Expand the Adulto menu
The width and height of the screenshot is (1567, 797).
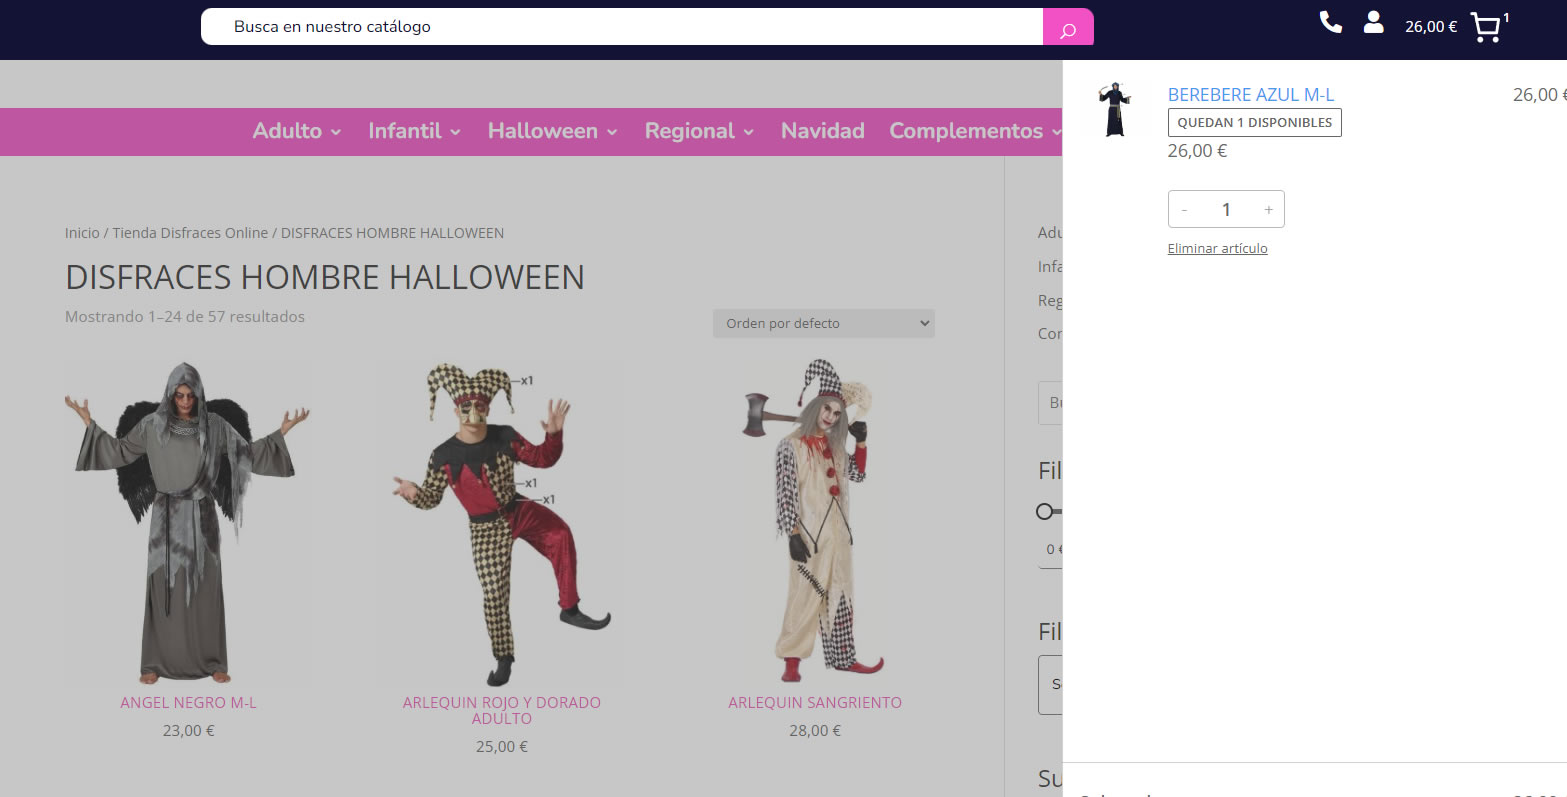(x=297, y=131)
